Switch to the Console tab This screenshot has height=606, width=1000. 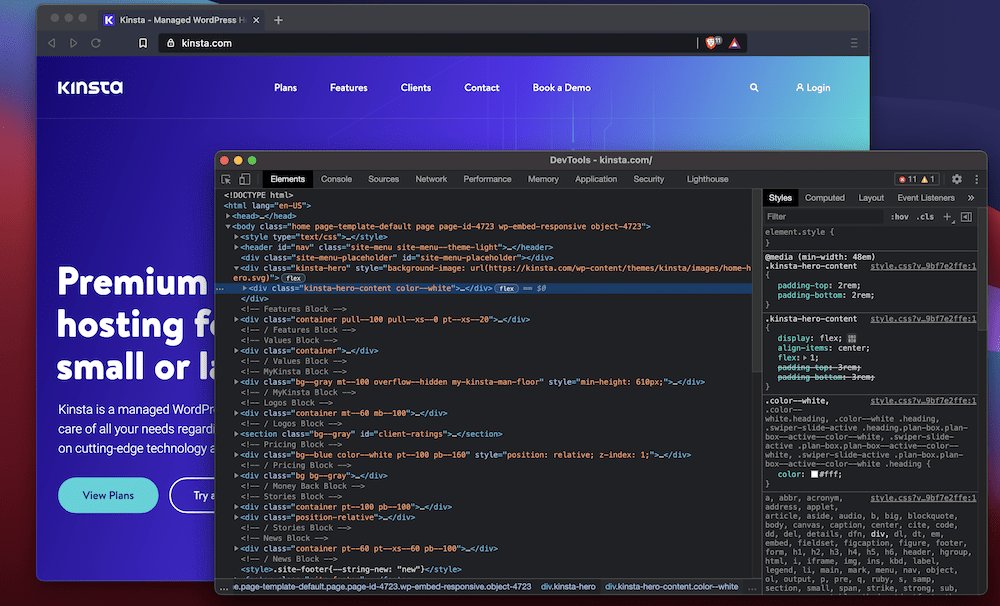(x=336, y=179)
